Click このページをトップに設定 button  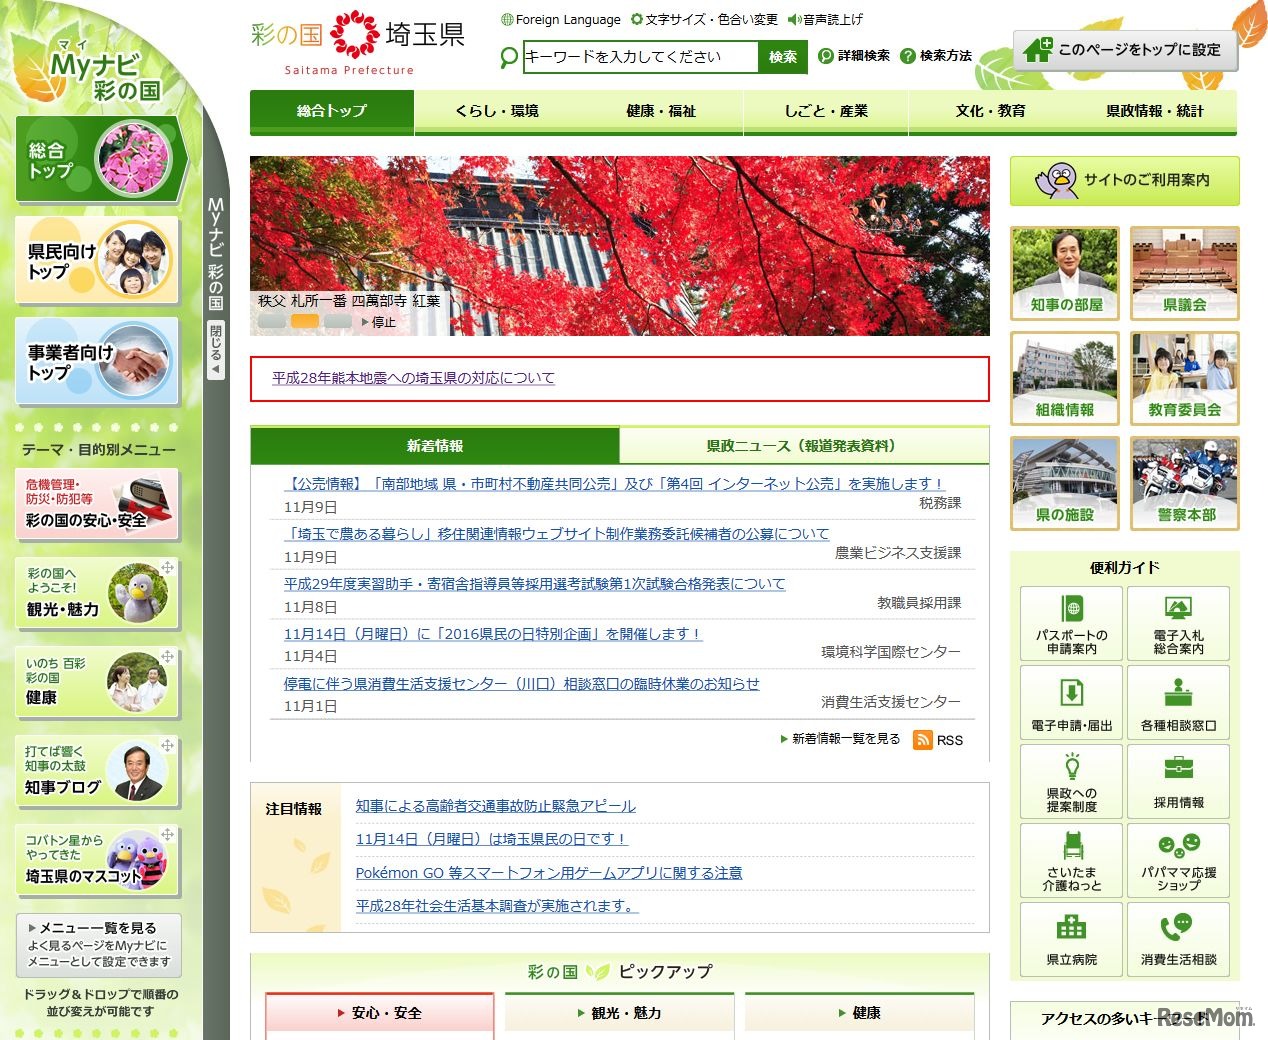tap(1126, 50)
